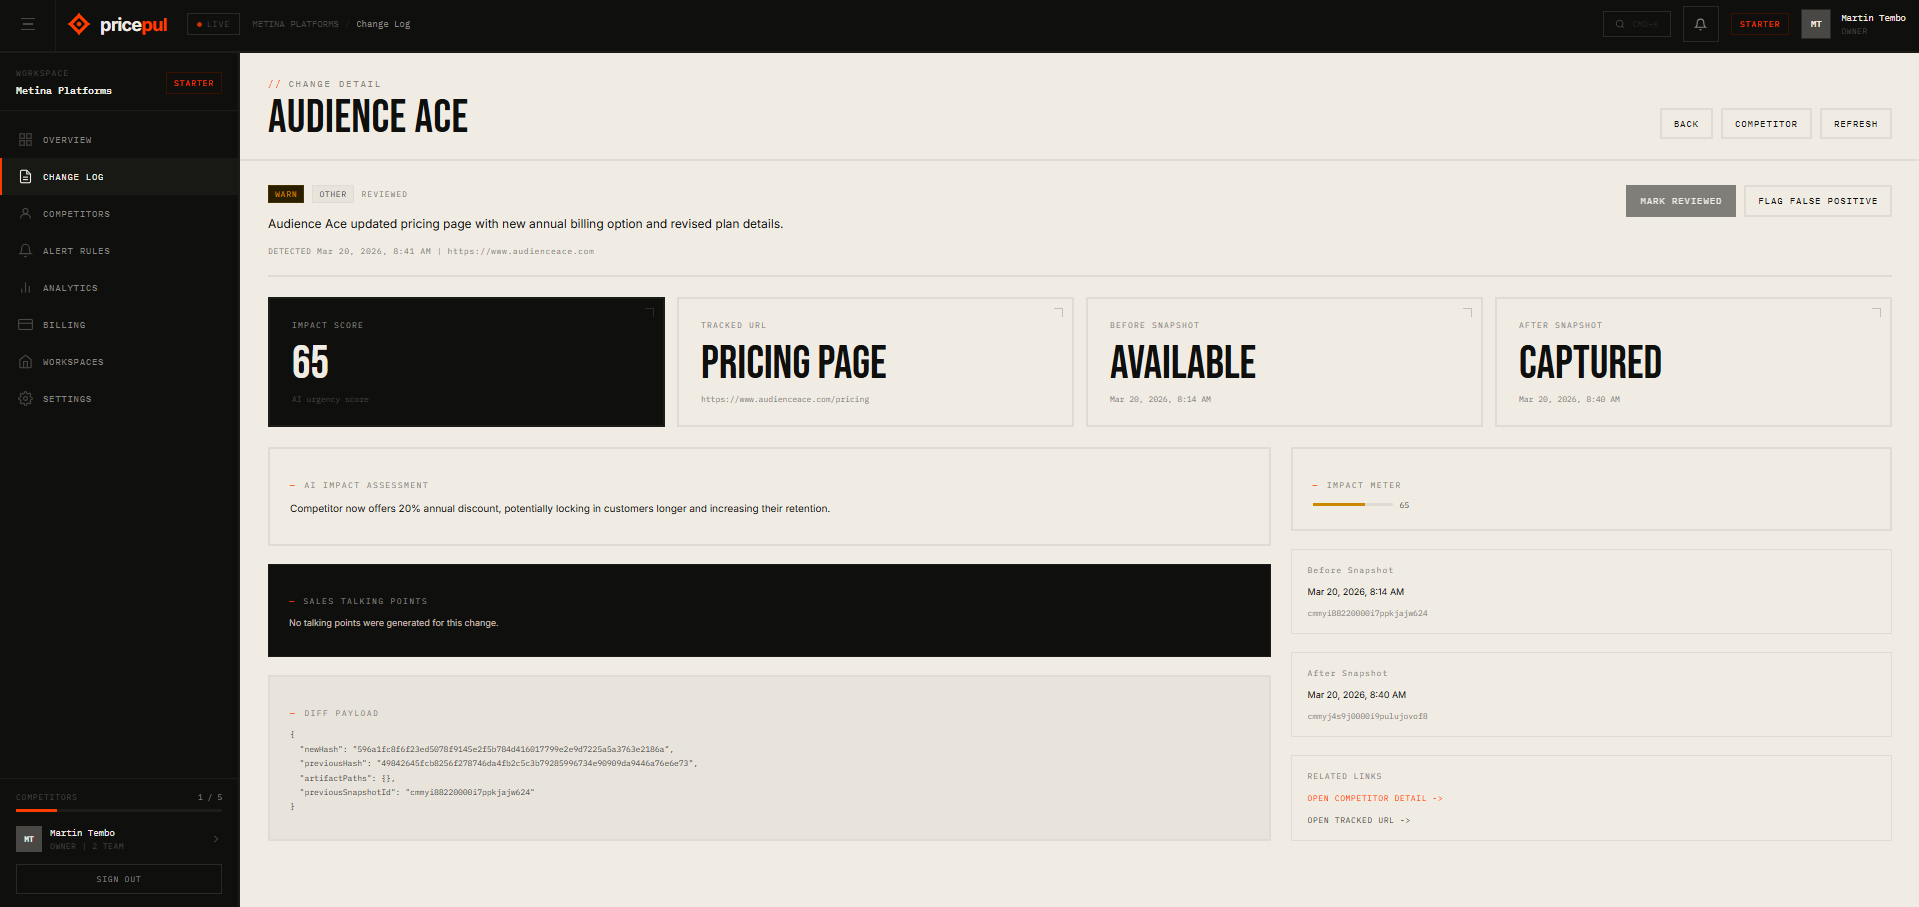Click the Diff Payload heading
The image size is (1919, 907).
341,713
